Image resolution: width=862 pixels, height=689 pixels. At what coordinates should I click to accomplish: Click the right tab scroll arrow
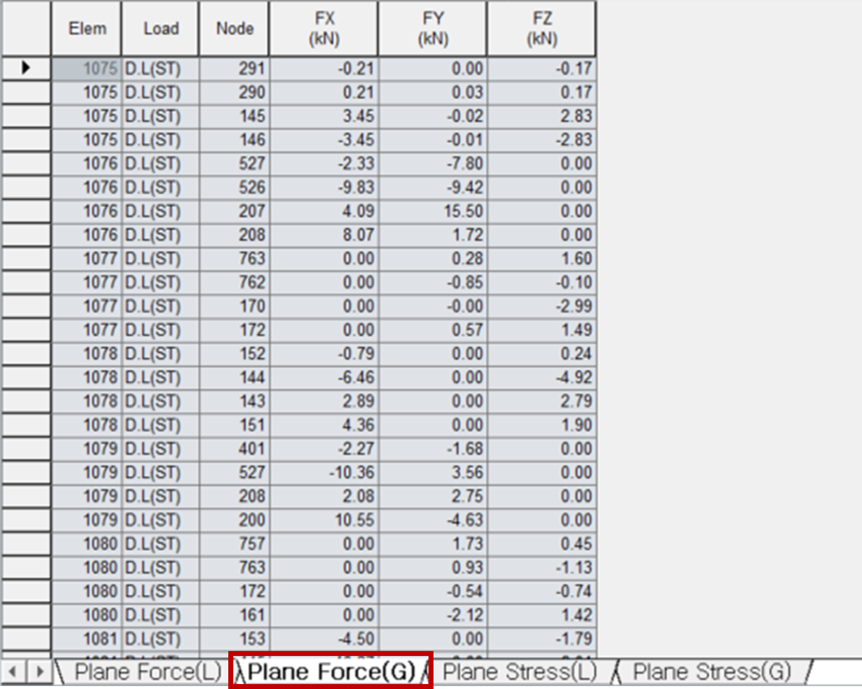point(37,671)
